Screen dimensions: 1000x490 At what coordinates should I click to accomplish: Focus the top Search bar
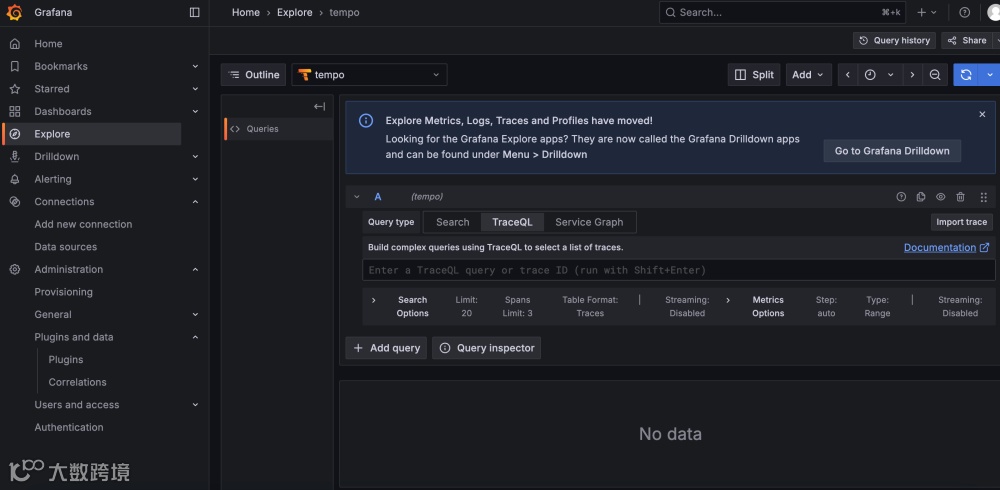783,12
